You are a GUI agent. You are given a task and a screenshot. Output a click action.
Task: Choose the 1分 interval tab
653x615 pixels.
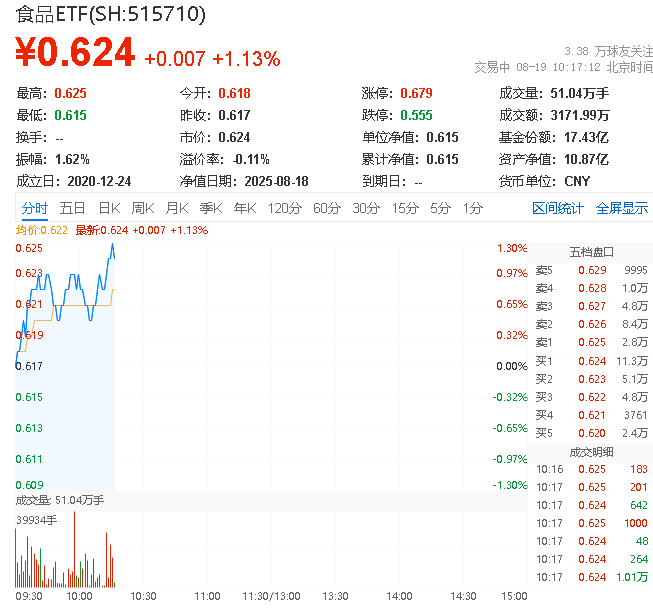[473, 208]
